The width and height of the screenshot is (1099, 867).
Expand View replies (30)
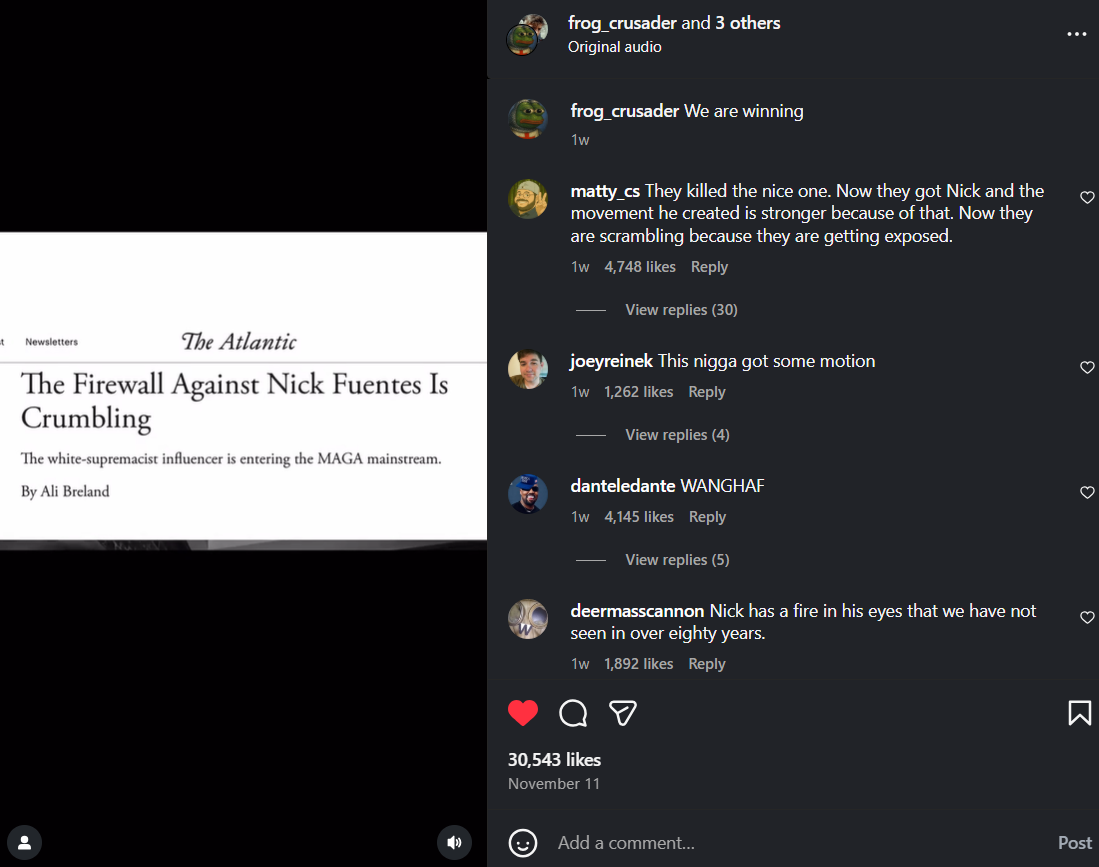pyautogui.click(x=681, y=310)
